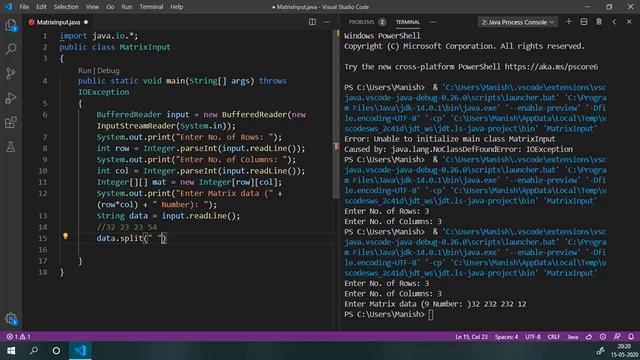
Task: Select the MatrixInput.java editor tab
Action: point(58,22)
